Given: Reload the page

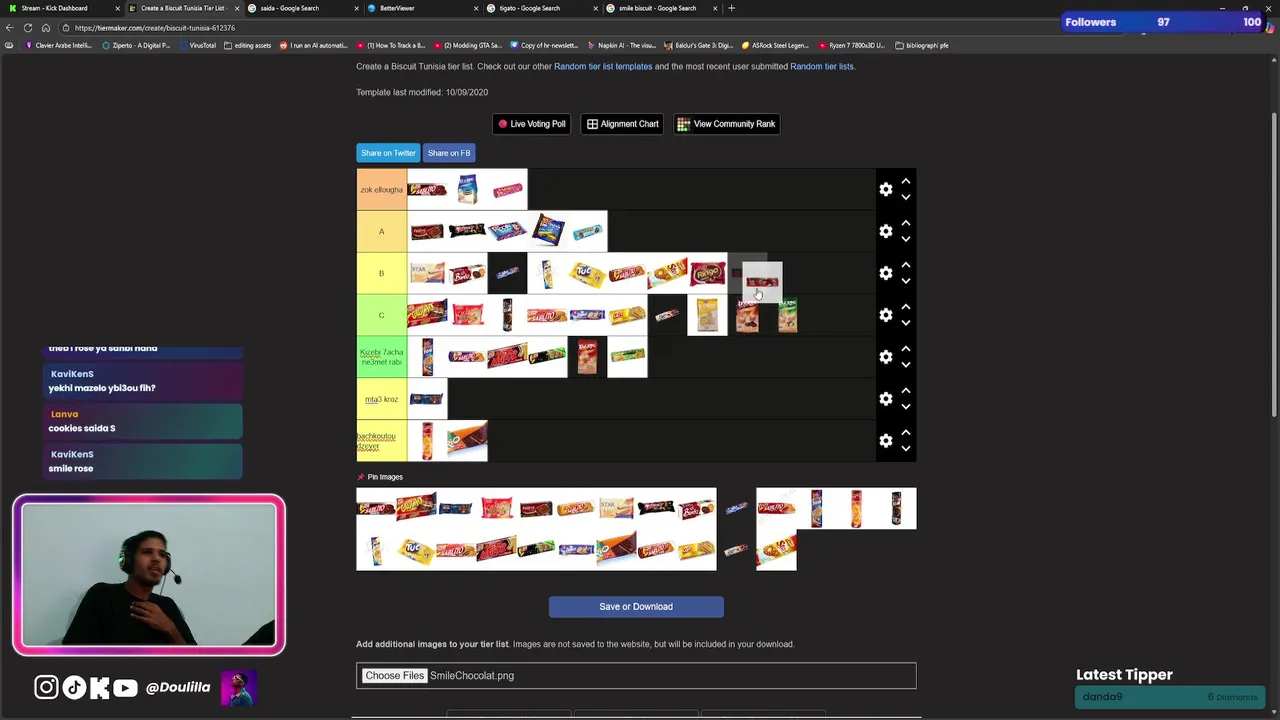Looking at the screenshot, I should pos(28,28).
